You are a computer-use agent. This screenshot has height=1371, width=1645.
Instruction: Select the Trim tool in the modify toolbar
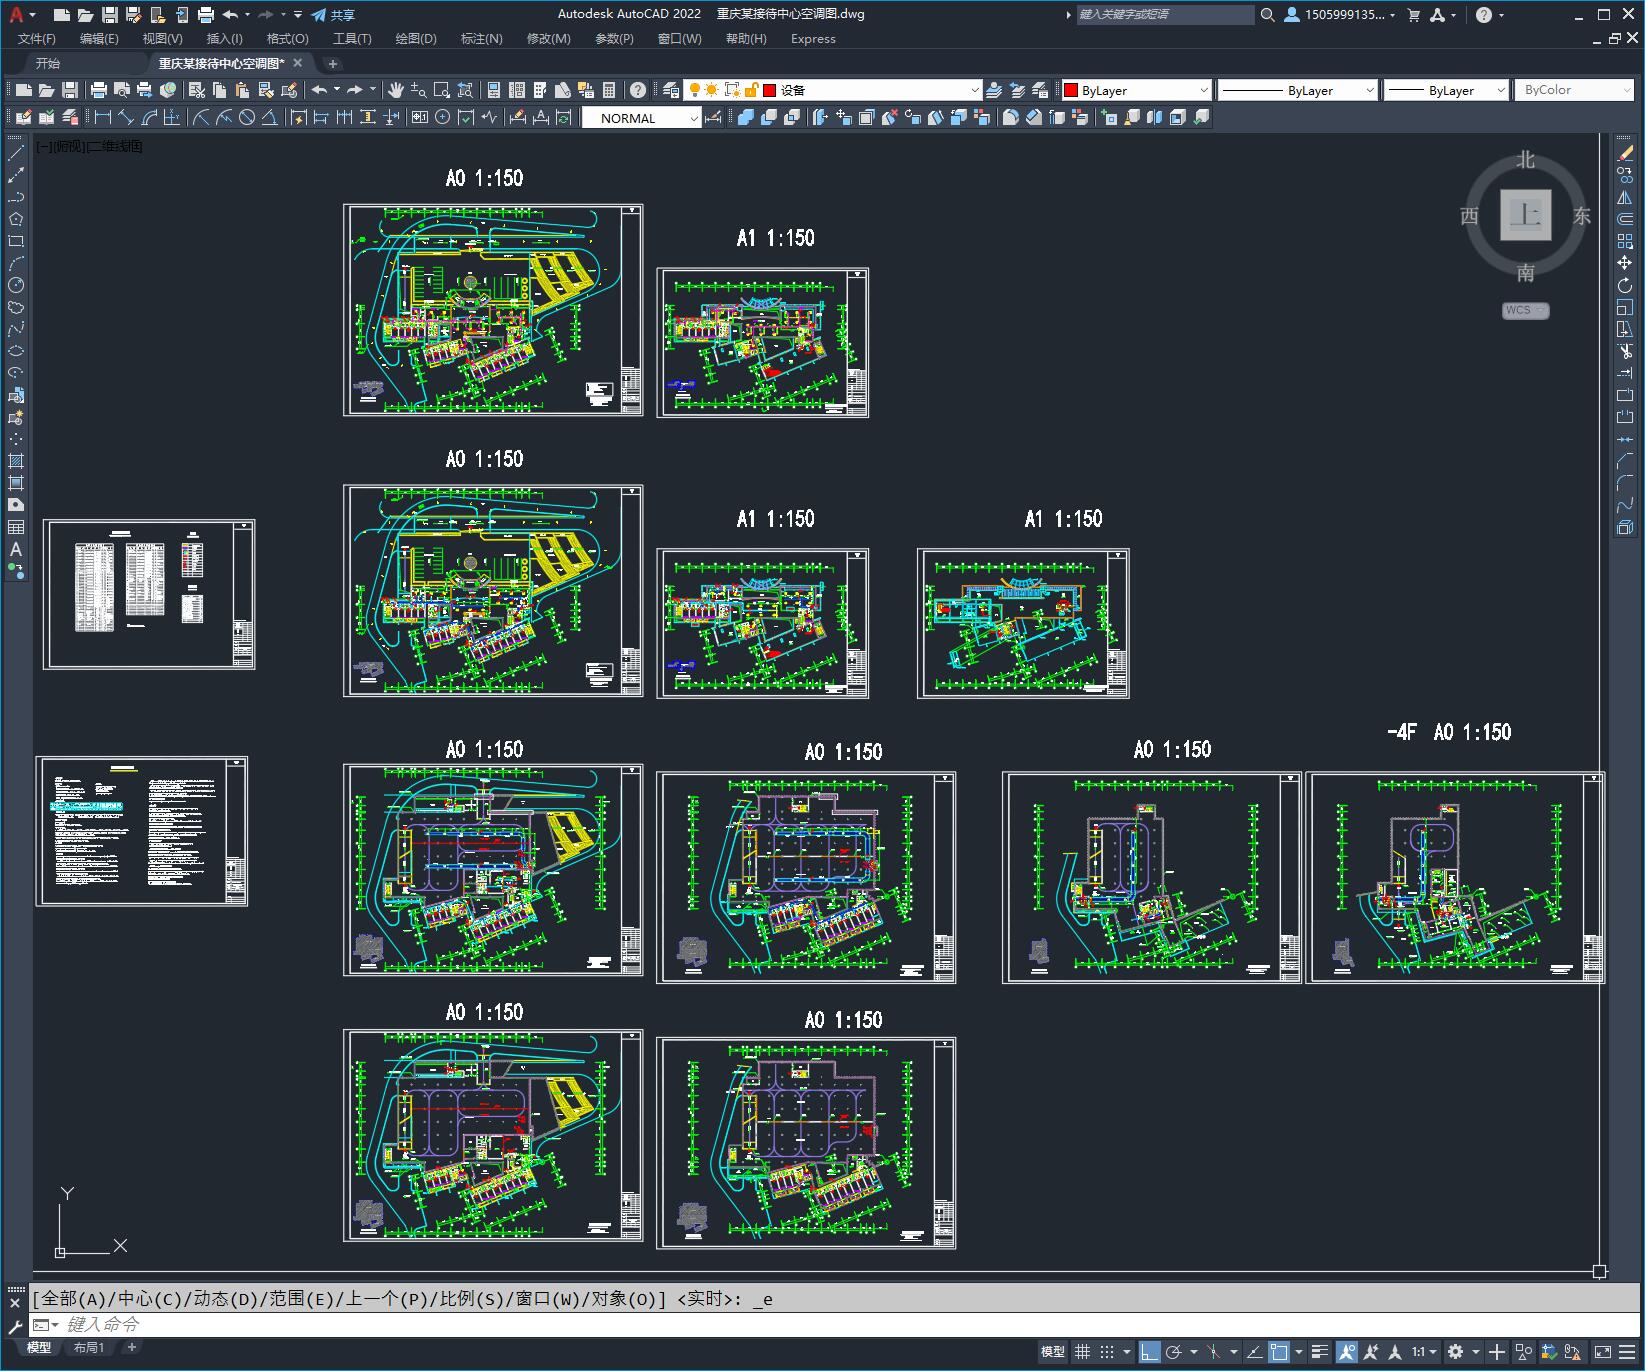1625,351
